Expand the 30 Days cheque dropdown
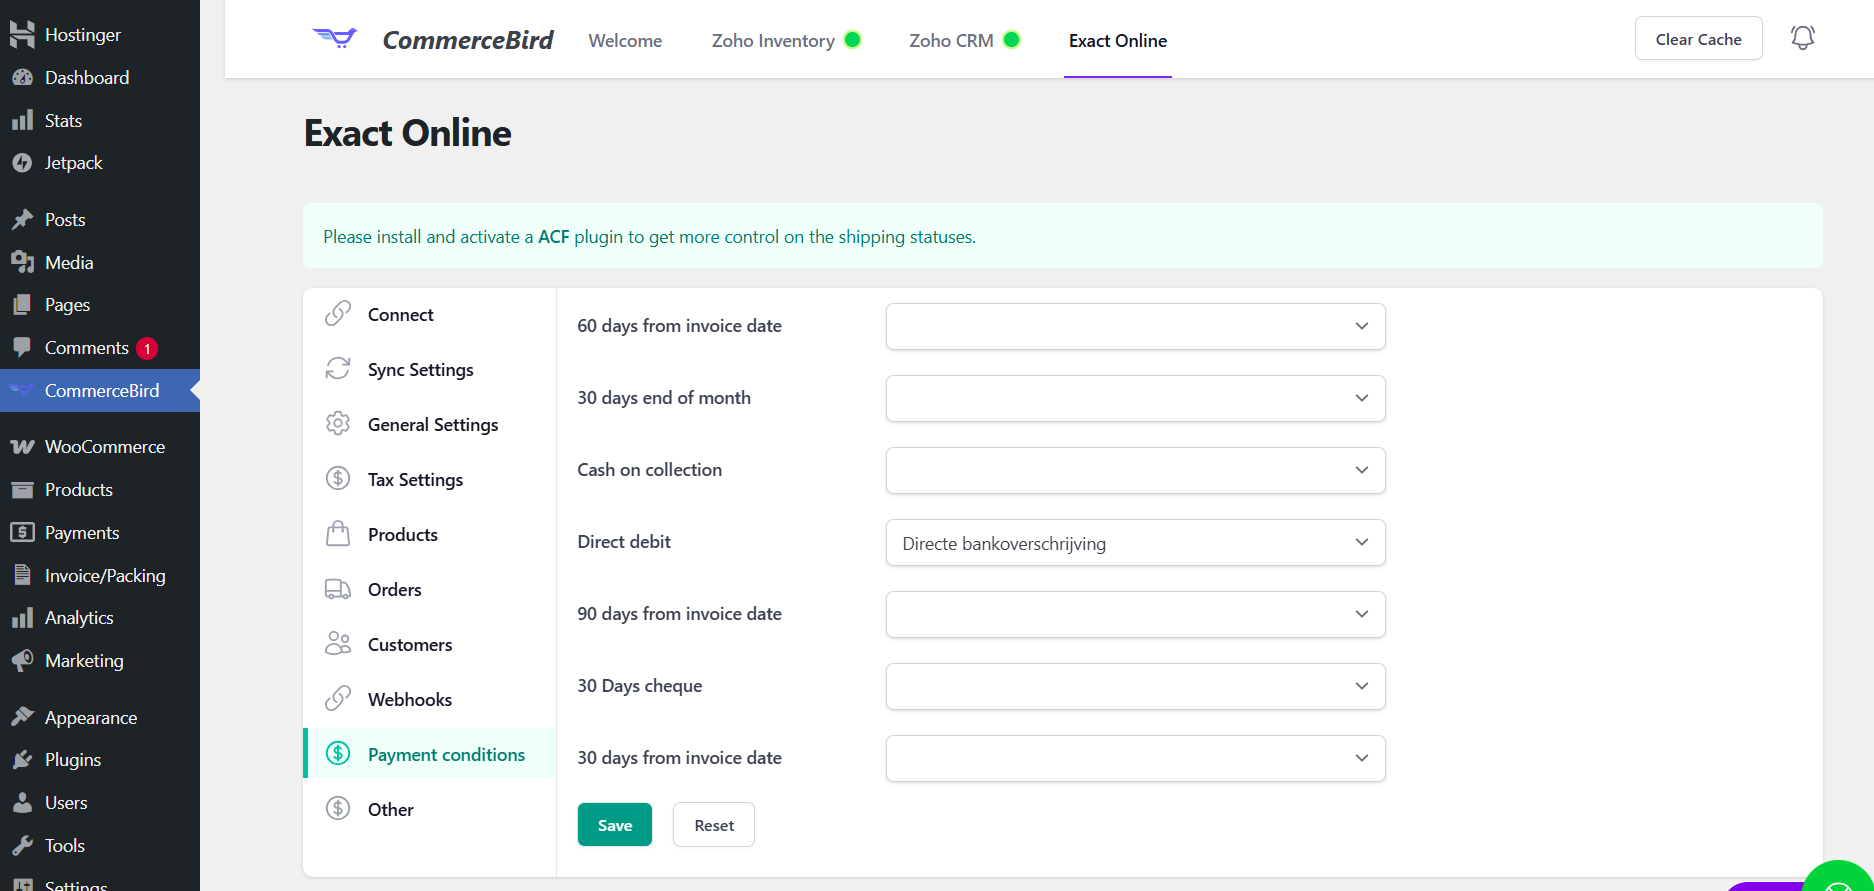Screen dimensions: 1874x891 (x=1135, y=686)
